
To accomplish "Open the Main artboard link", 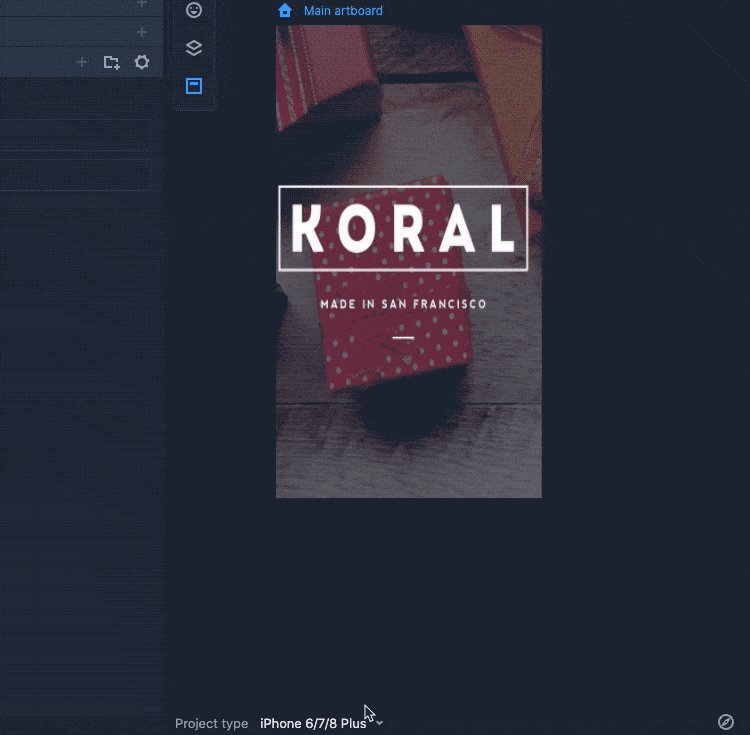I will [x=343, y=11].
